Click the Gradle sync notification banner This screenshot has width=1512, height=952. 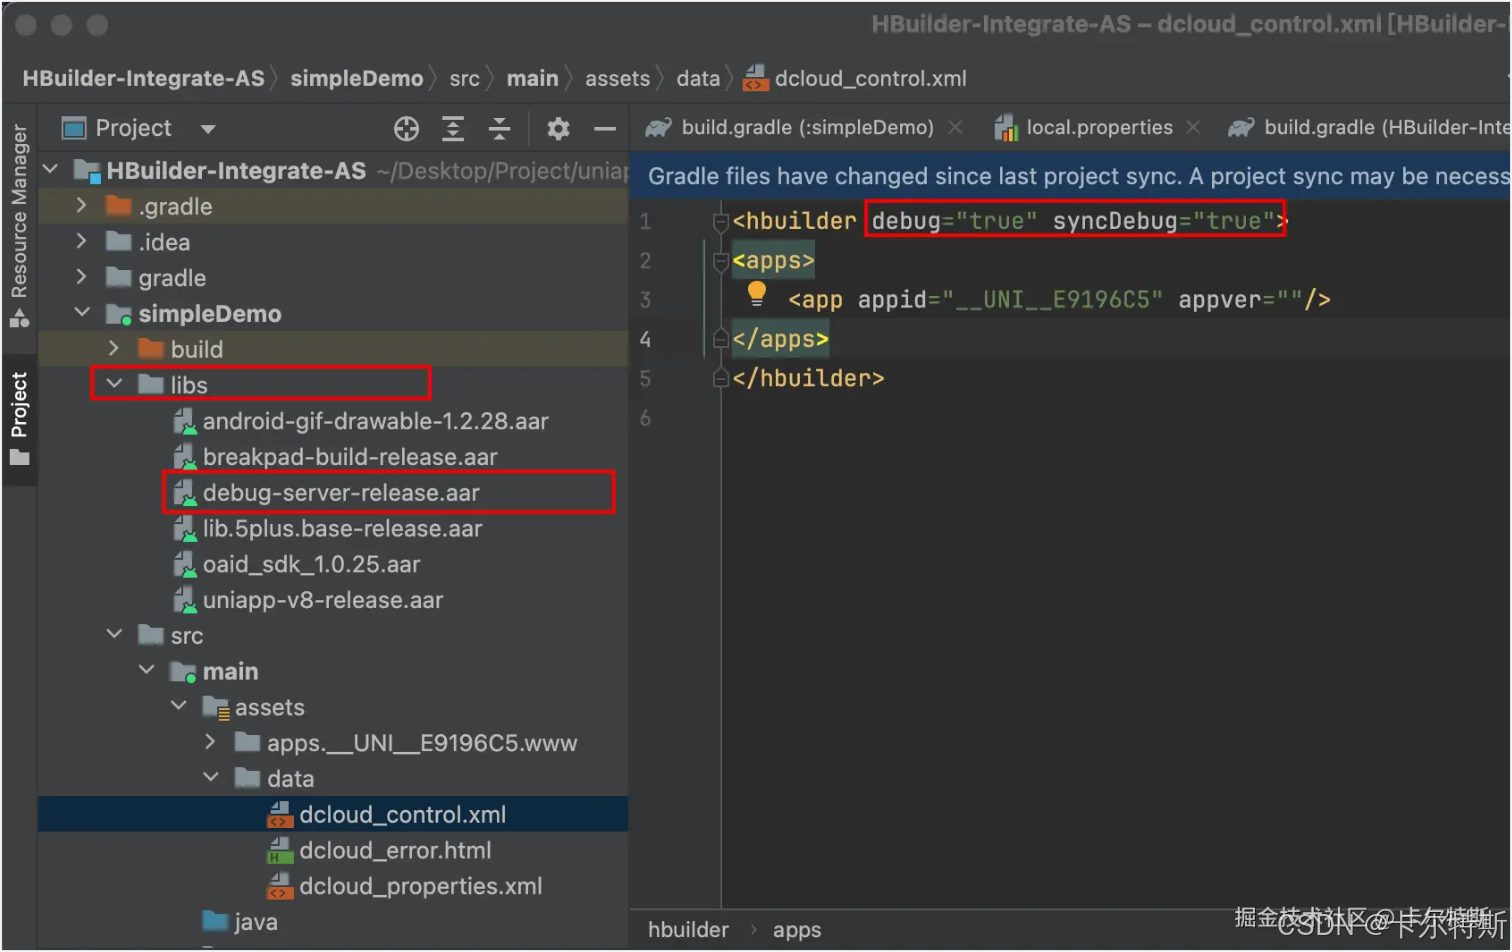point(1070,176)
